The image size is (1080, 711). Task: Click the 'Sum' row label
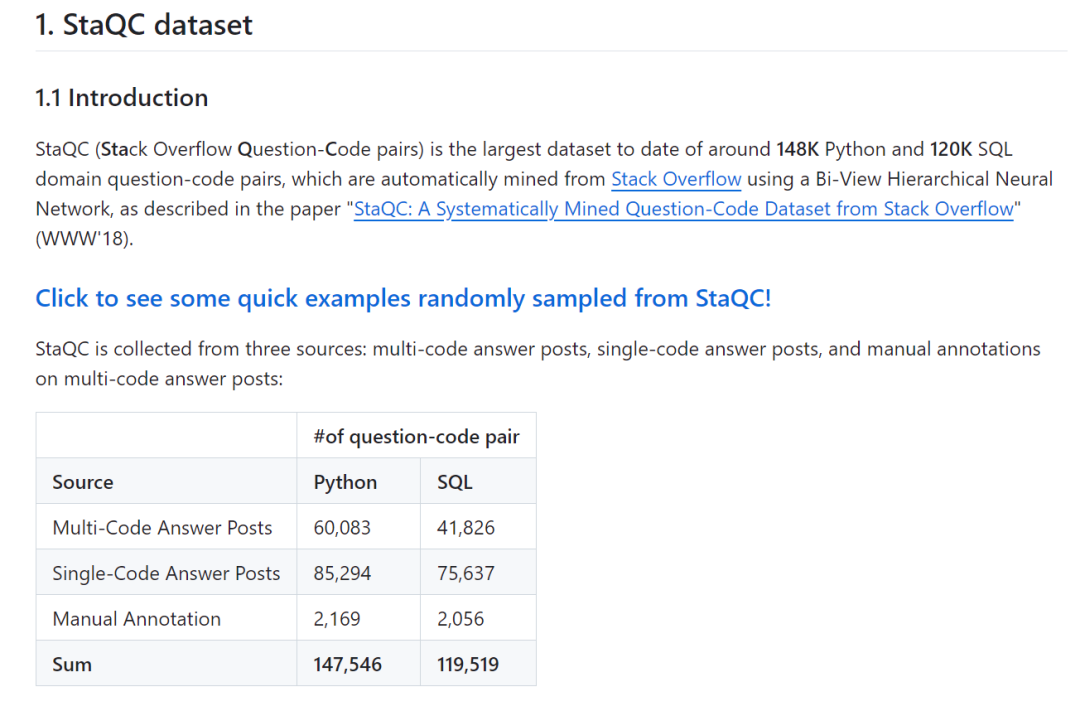tap(72, 664)
